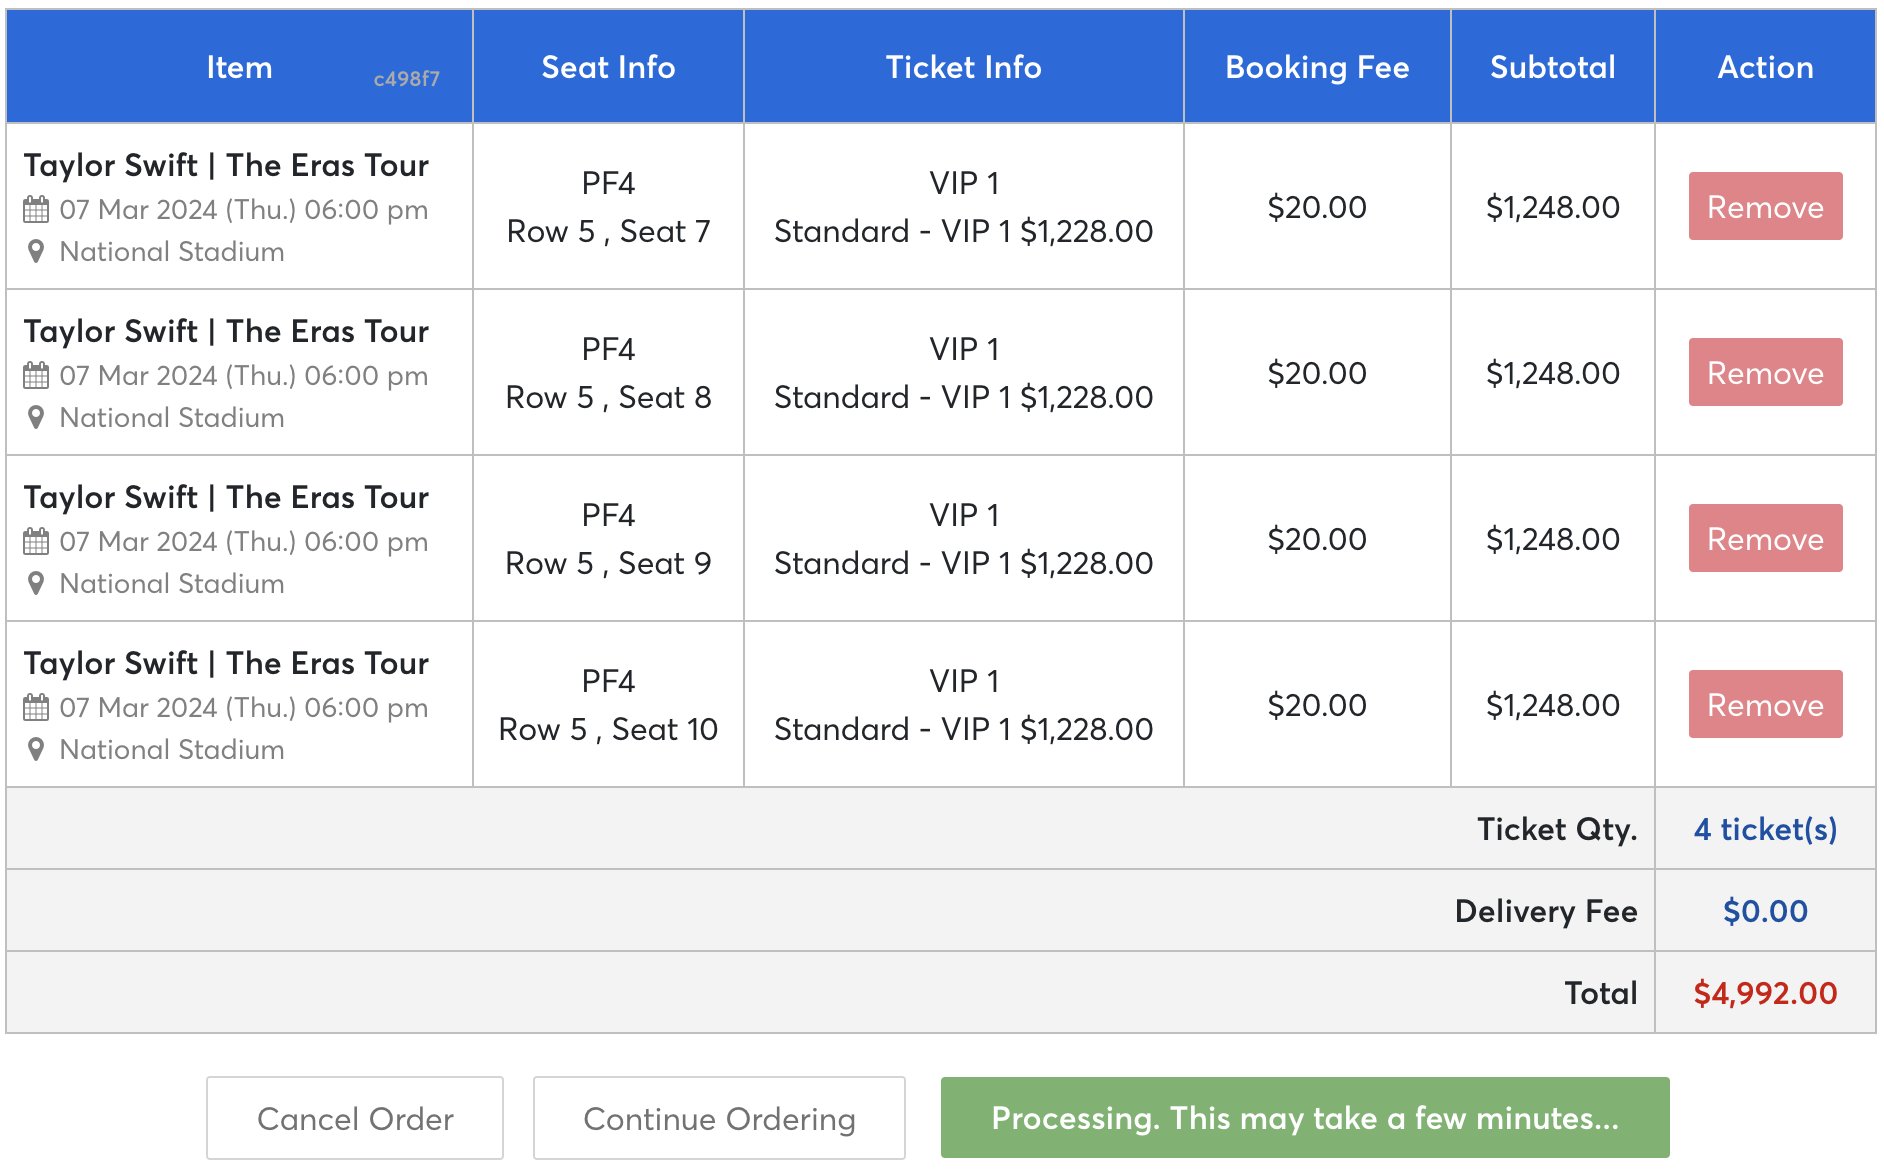This screenshot has width=1884, height=1176.
Task: Remove the Row 5 Seat 10 ticket
Action: [1765, 705]
